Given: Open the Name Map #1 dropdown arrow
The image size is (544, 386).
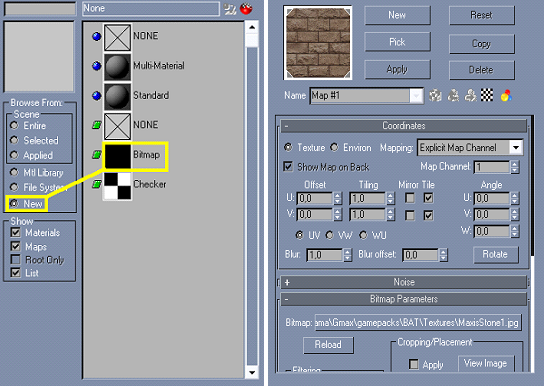Looking at the screenshot, I should (x=416, y=96).
